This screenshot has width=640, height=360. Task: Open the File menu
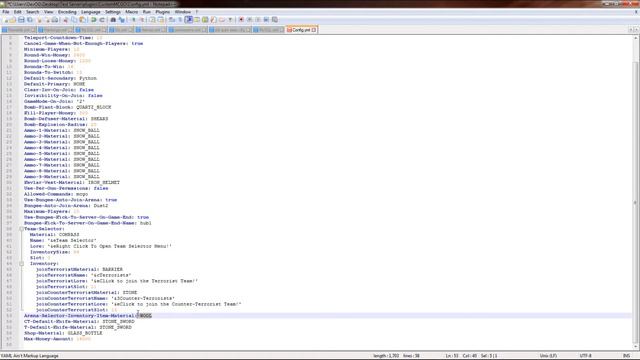coord(6,12)
